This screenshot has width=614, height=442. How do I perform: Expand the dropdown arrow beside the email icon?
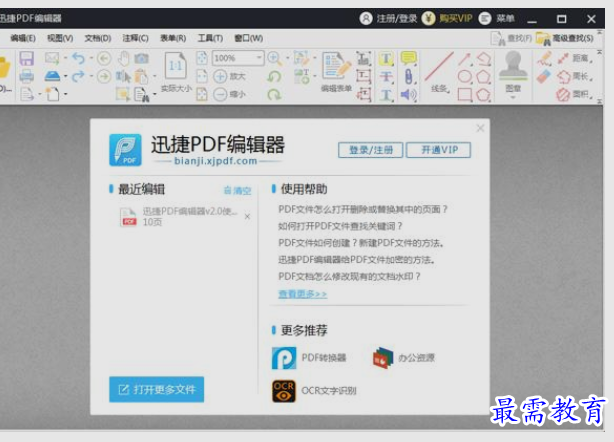(x=65, y=58)
